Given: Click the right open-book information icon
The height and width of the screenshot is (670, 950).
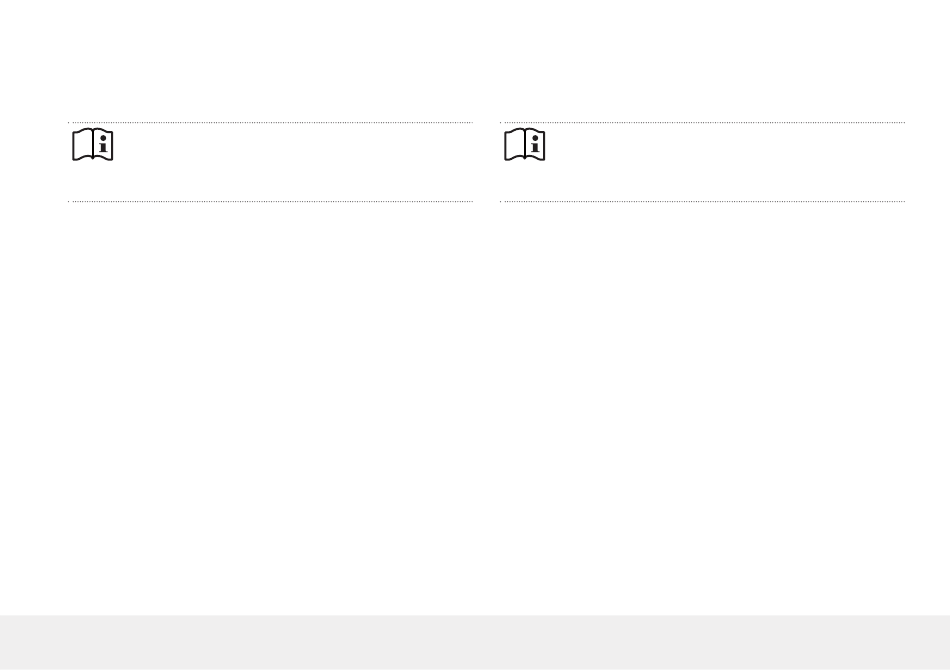Looking at the screenshot, I should pos(525,144).
